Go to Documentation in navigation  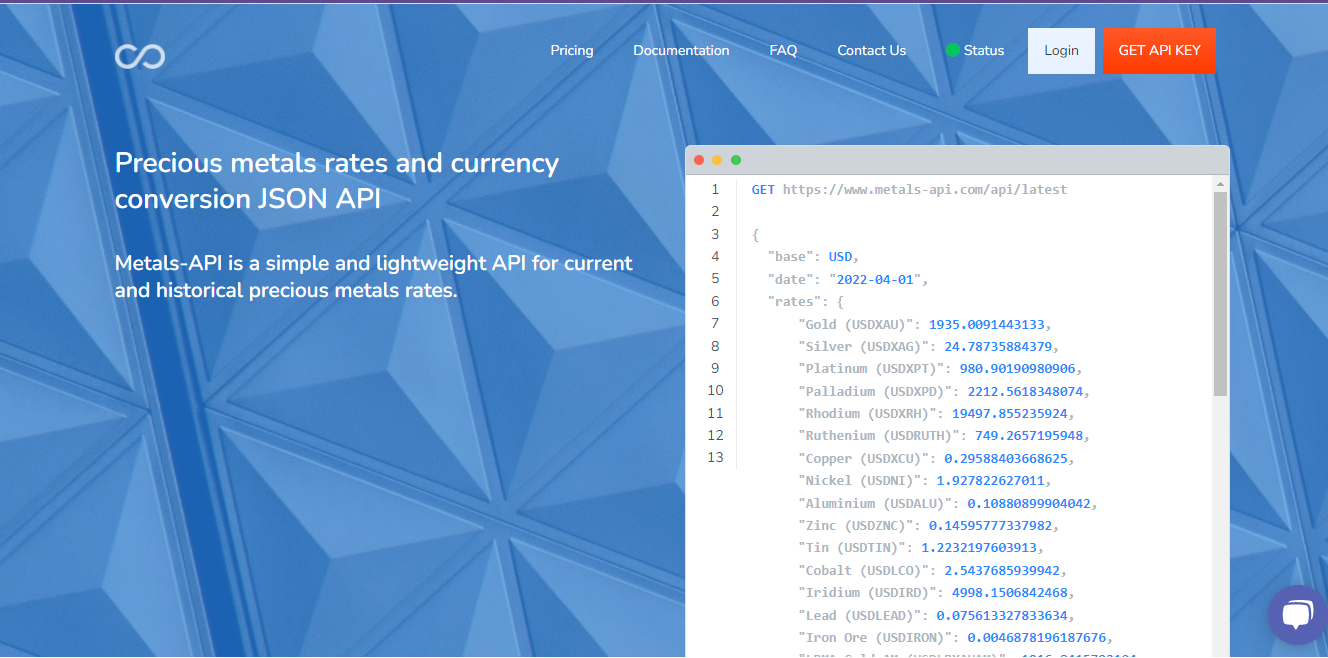[681, 51]
